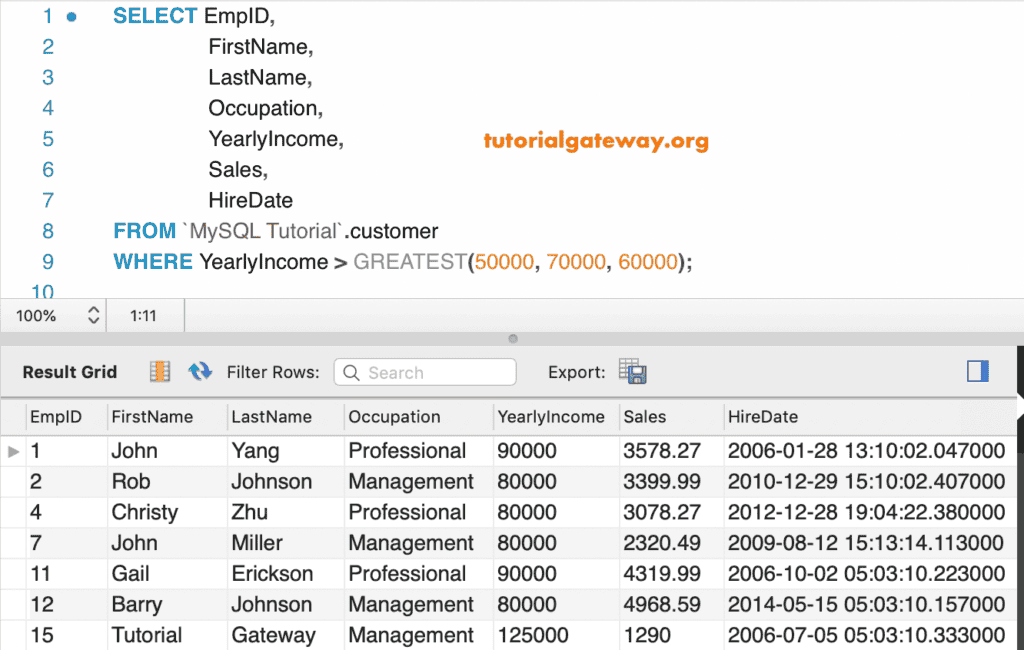Select the EmpID cell '15'
Screen dimensions: 1024x650
coord(42,635)
